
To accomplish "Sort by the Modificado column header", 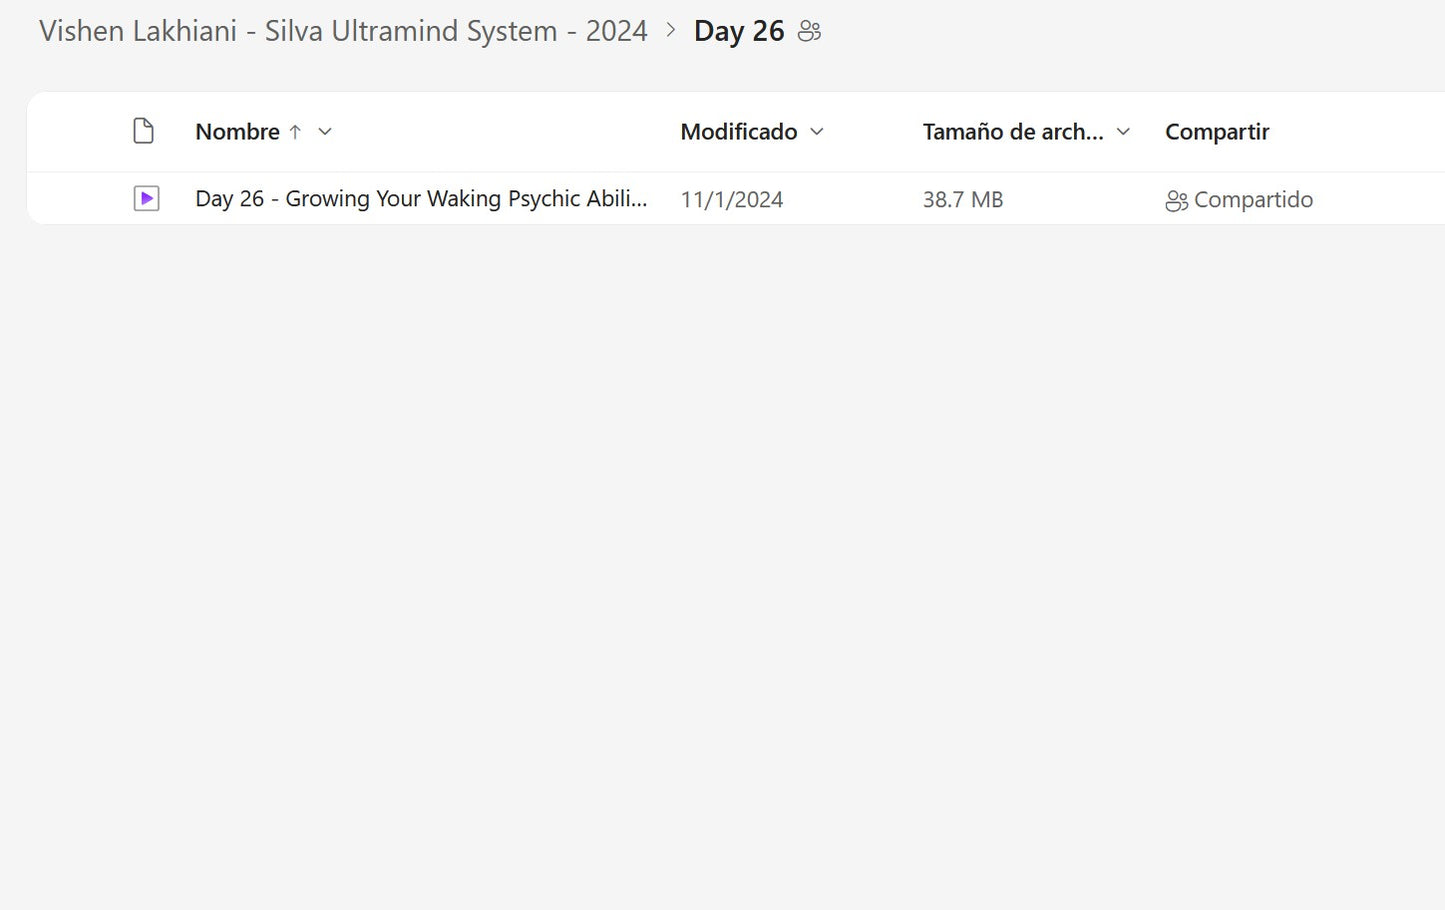I will point(738,132).
